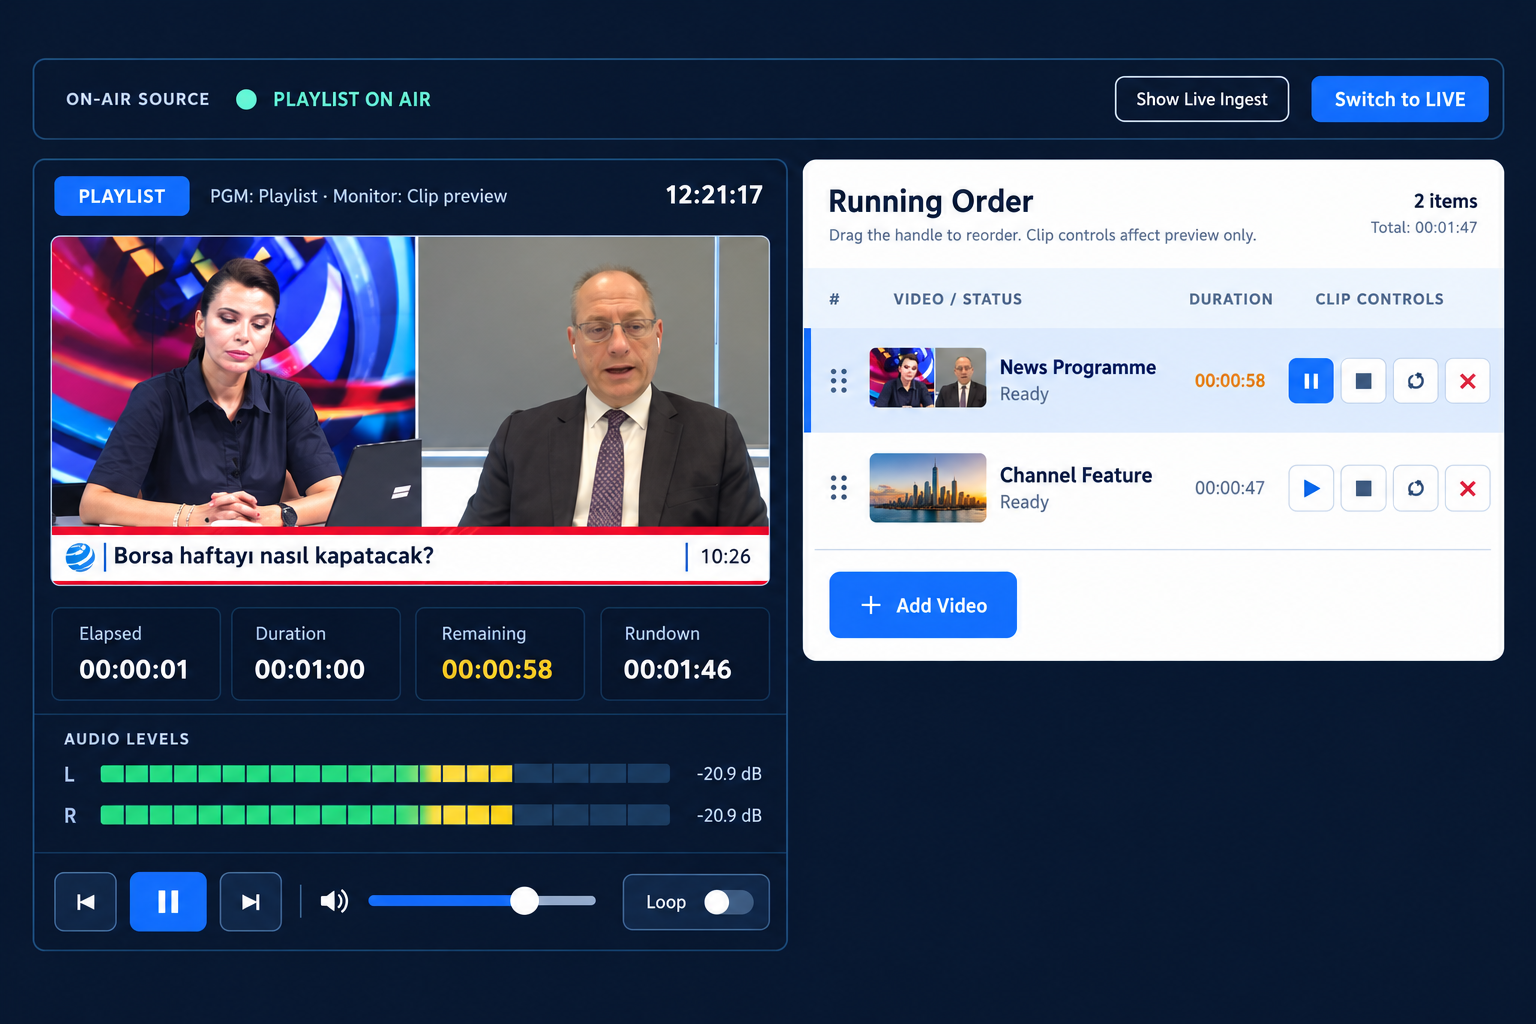Adjust the volume slider

482,901
